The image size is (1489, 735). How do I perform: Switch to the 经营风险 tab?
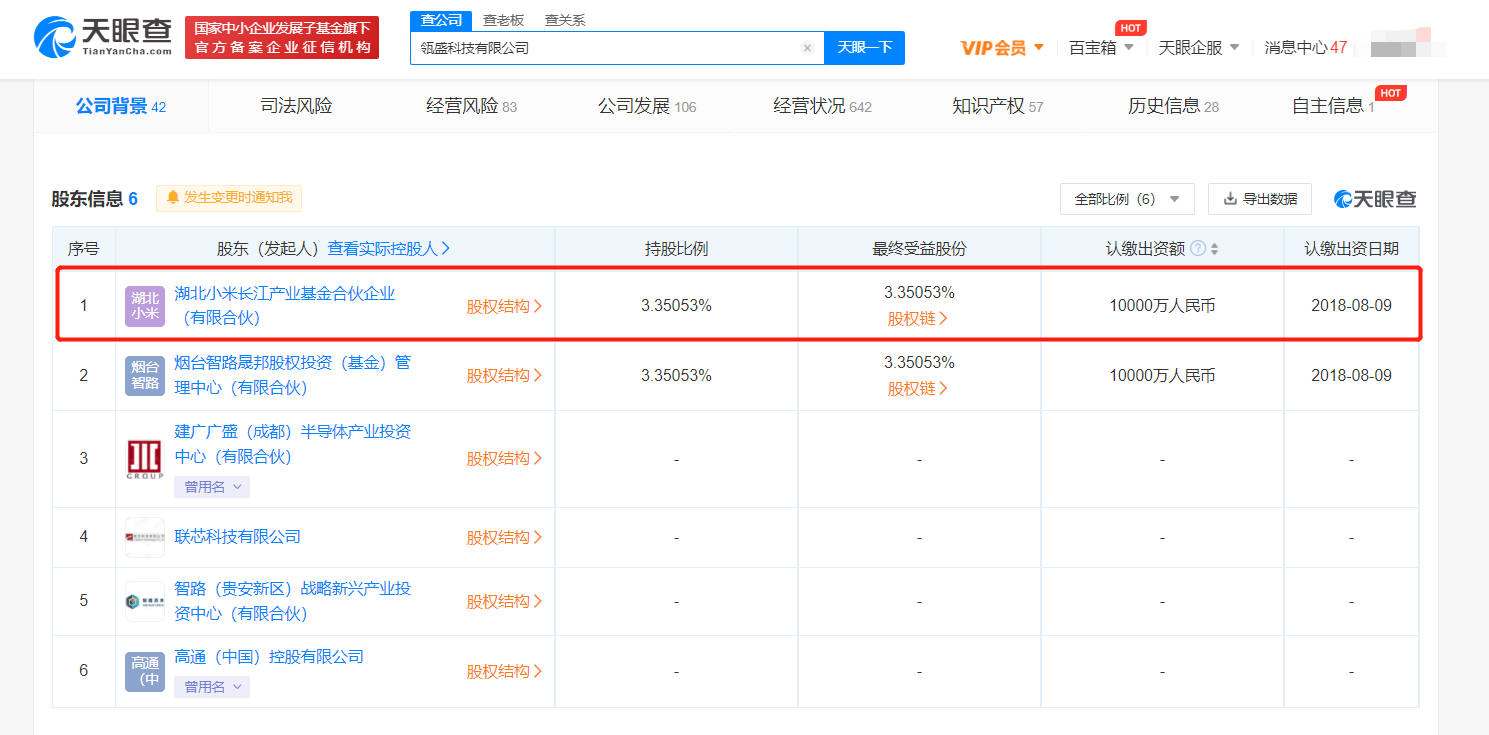[471, 106]
